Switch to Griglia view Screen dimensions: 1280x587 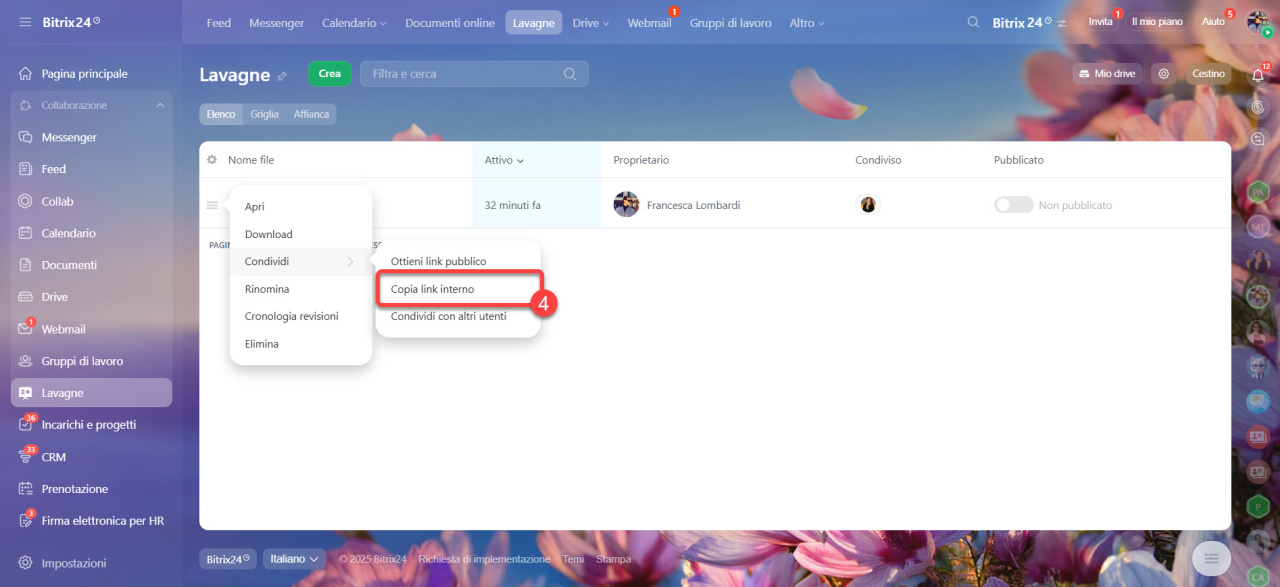click(264, 114)
